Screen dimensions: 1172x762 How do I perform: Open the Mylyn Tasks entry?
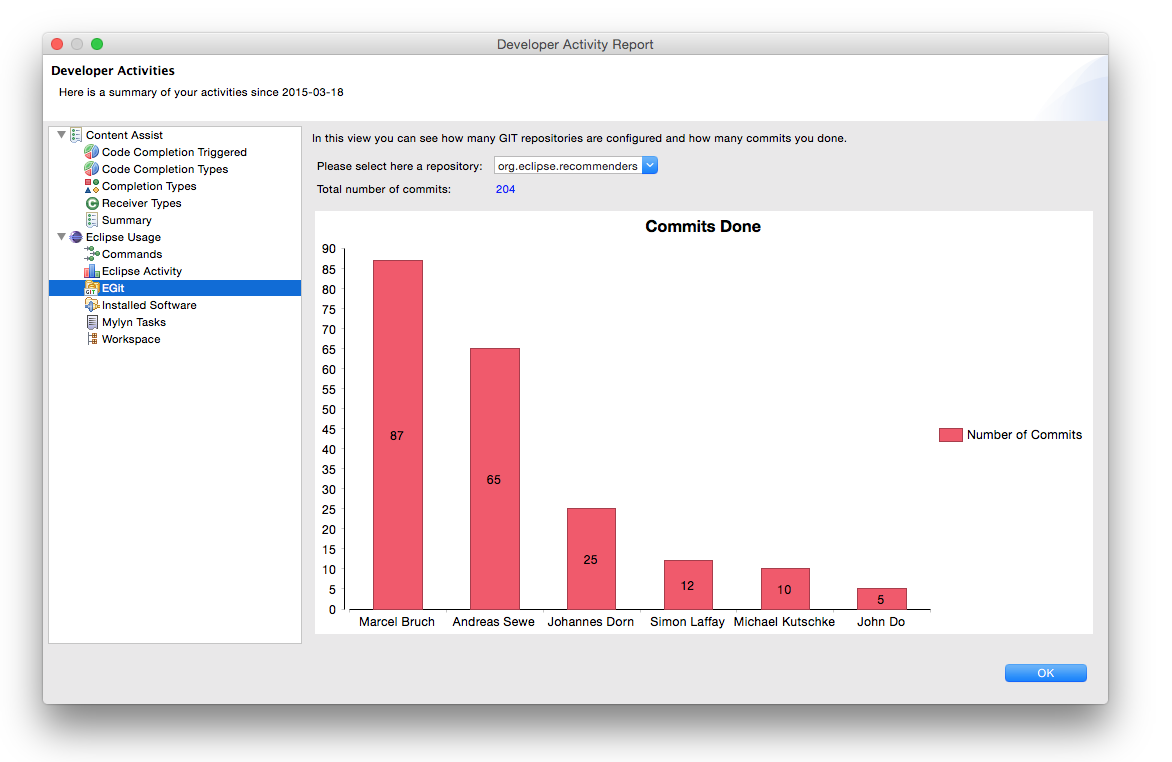134,322
